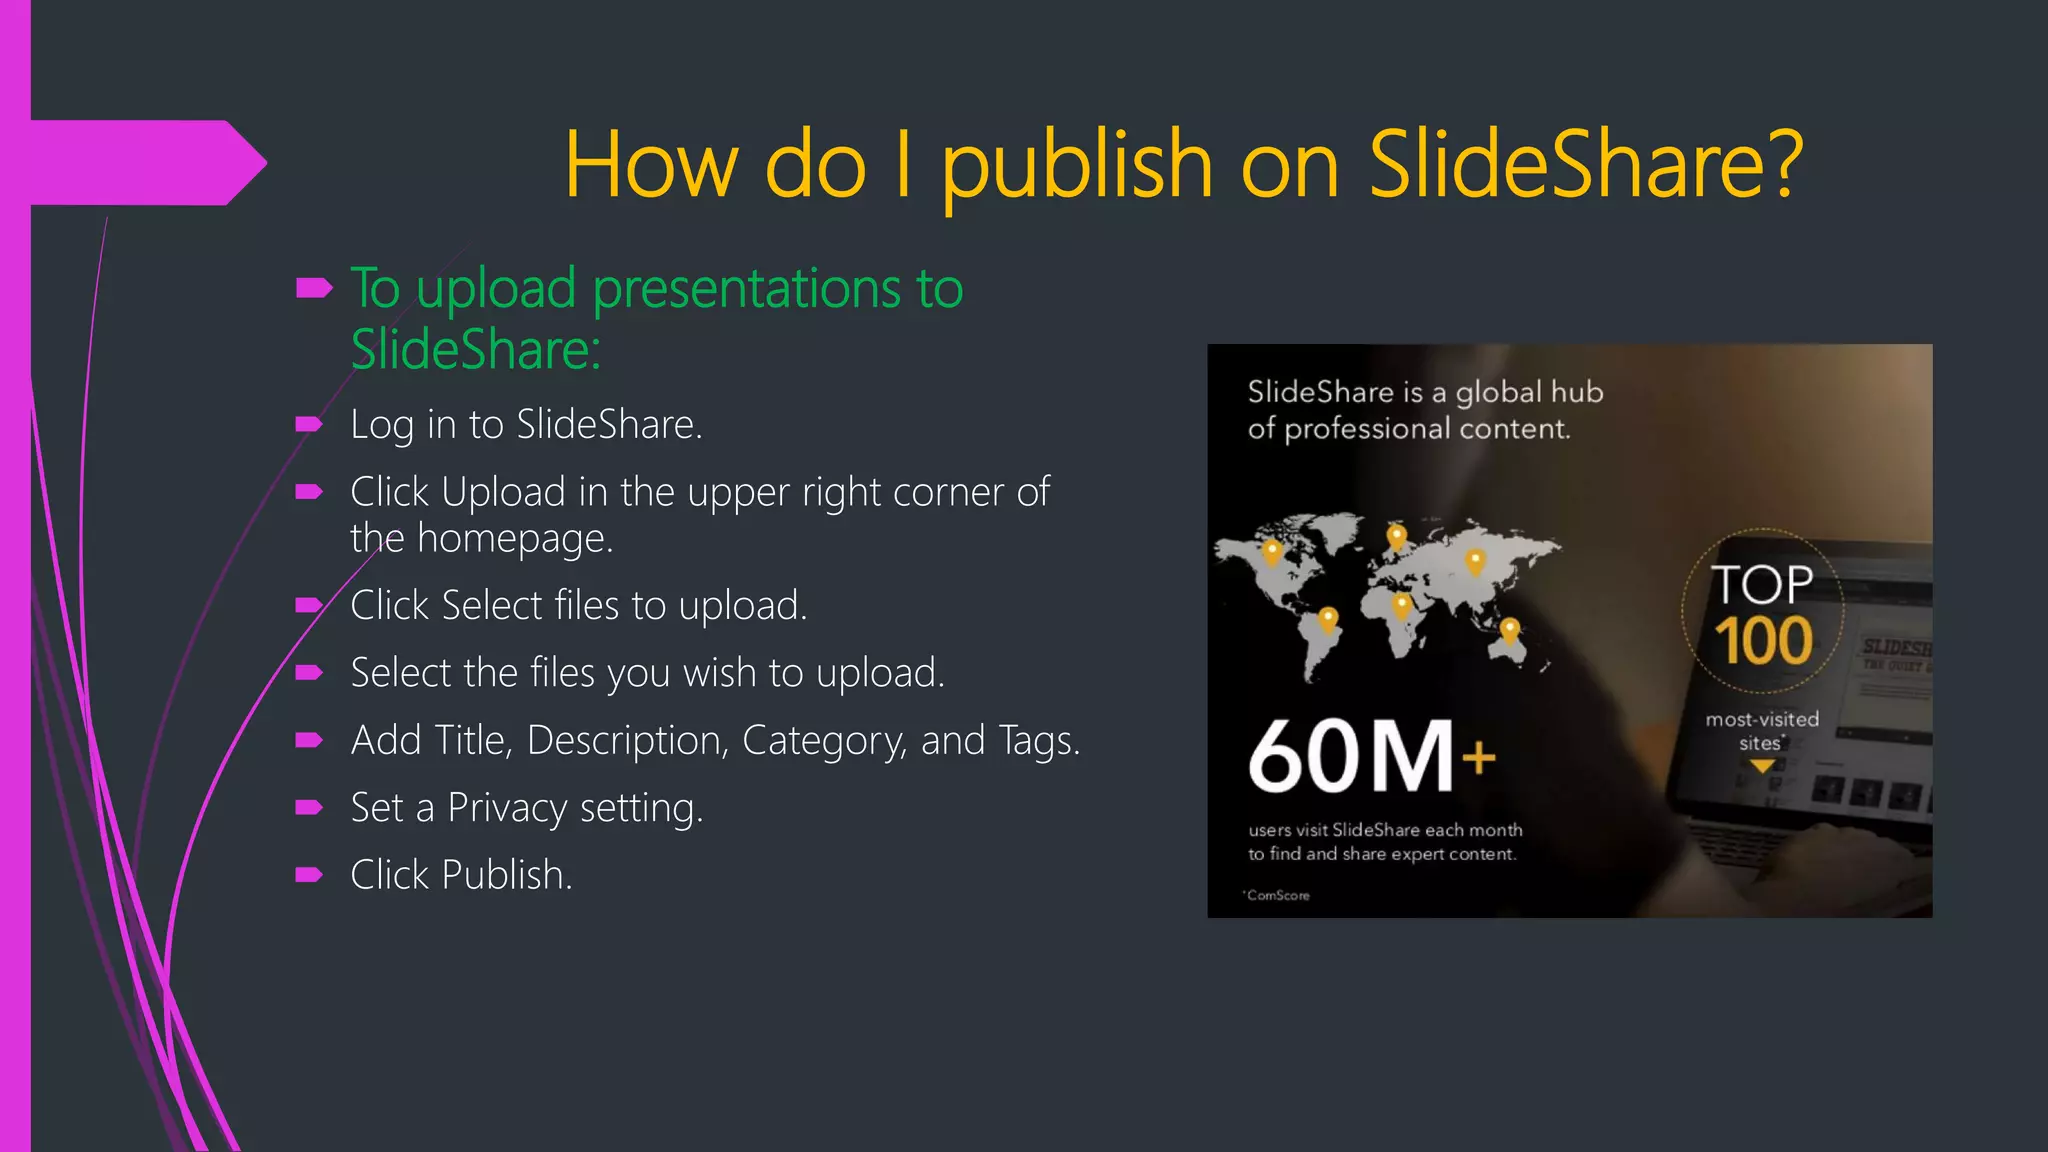The image size is (2048, 1152).
Task: Click the bullet arrow next to 'Log in to SlideShare'
Action: pyautogui.click(x=309, y=424)
